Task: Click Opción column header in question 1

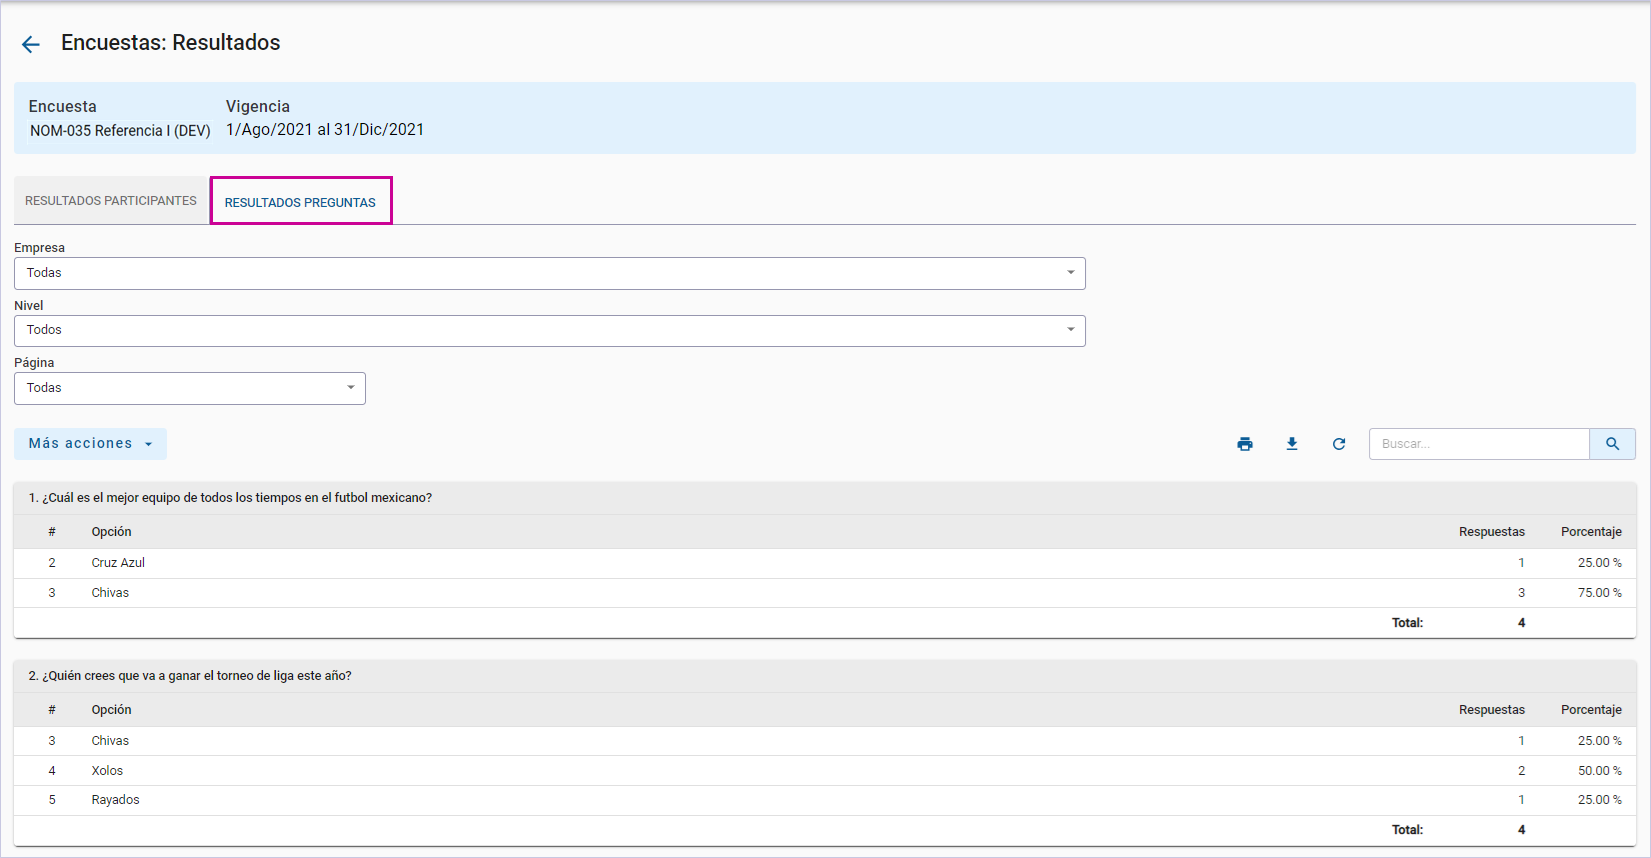Action: pos(112,532)
